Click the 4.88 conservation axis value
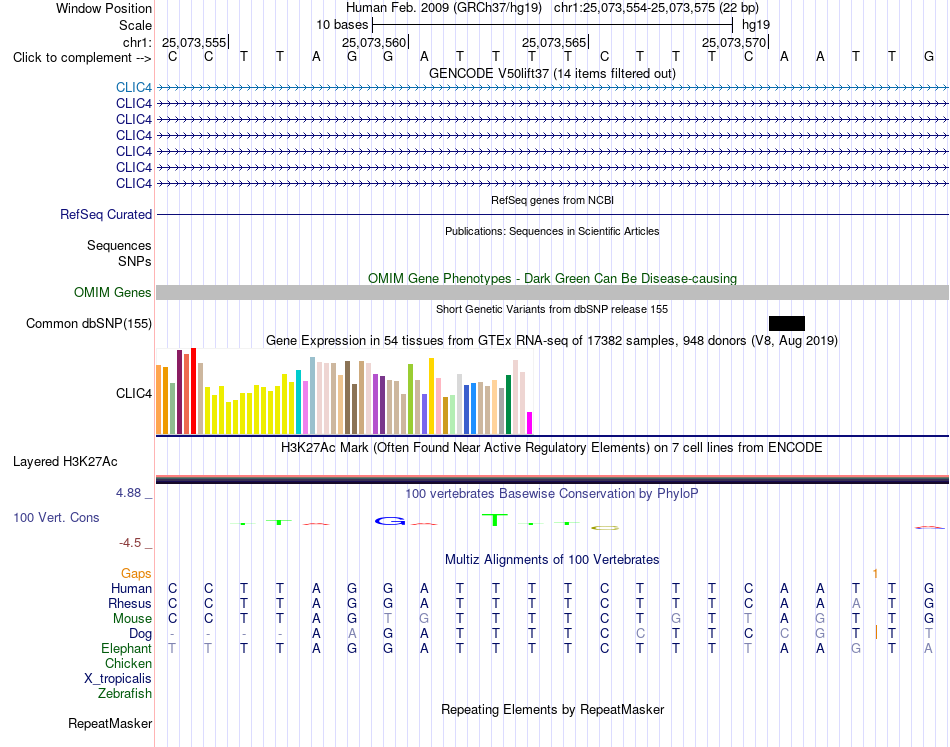This screenshot has height=747, width=950. tap(128, 493)
